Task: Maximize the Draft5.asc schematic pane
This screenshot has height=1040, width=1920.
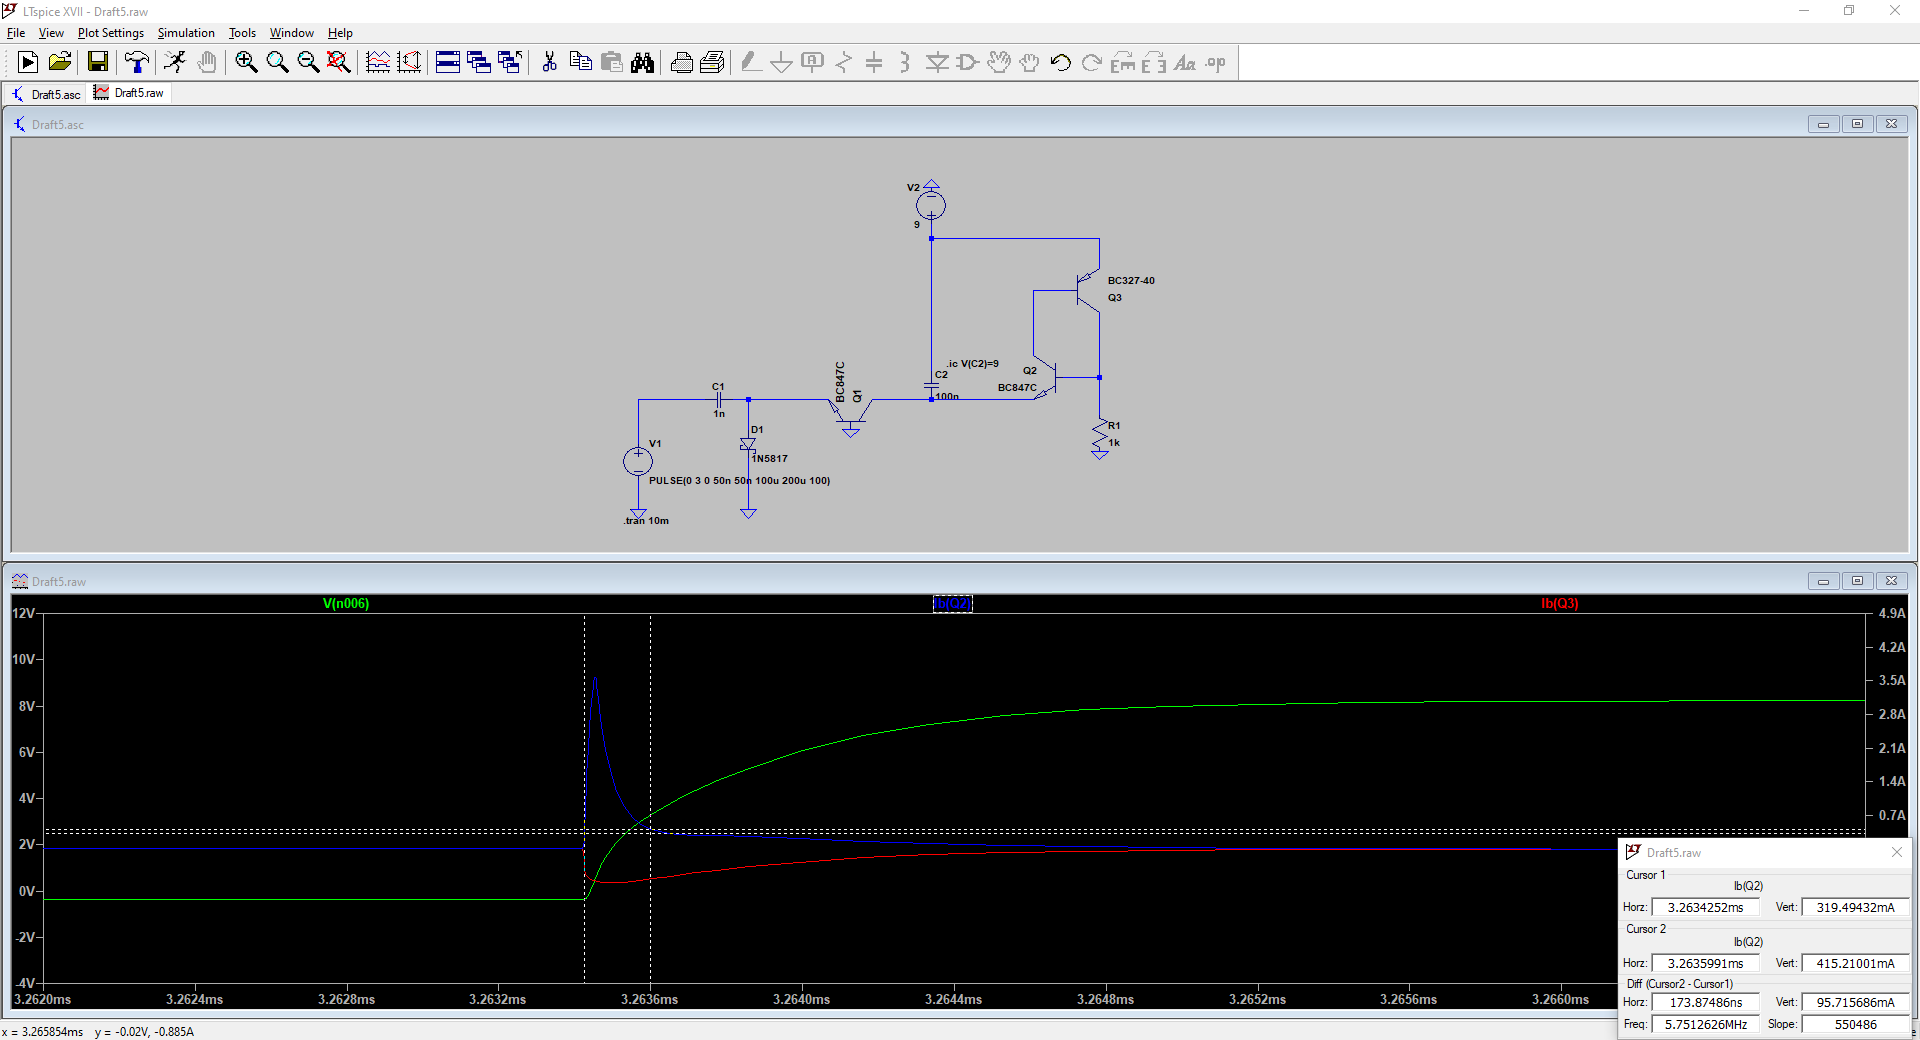Action: tap(1857, 124)
